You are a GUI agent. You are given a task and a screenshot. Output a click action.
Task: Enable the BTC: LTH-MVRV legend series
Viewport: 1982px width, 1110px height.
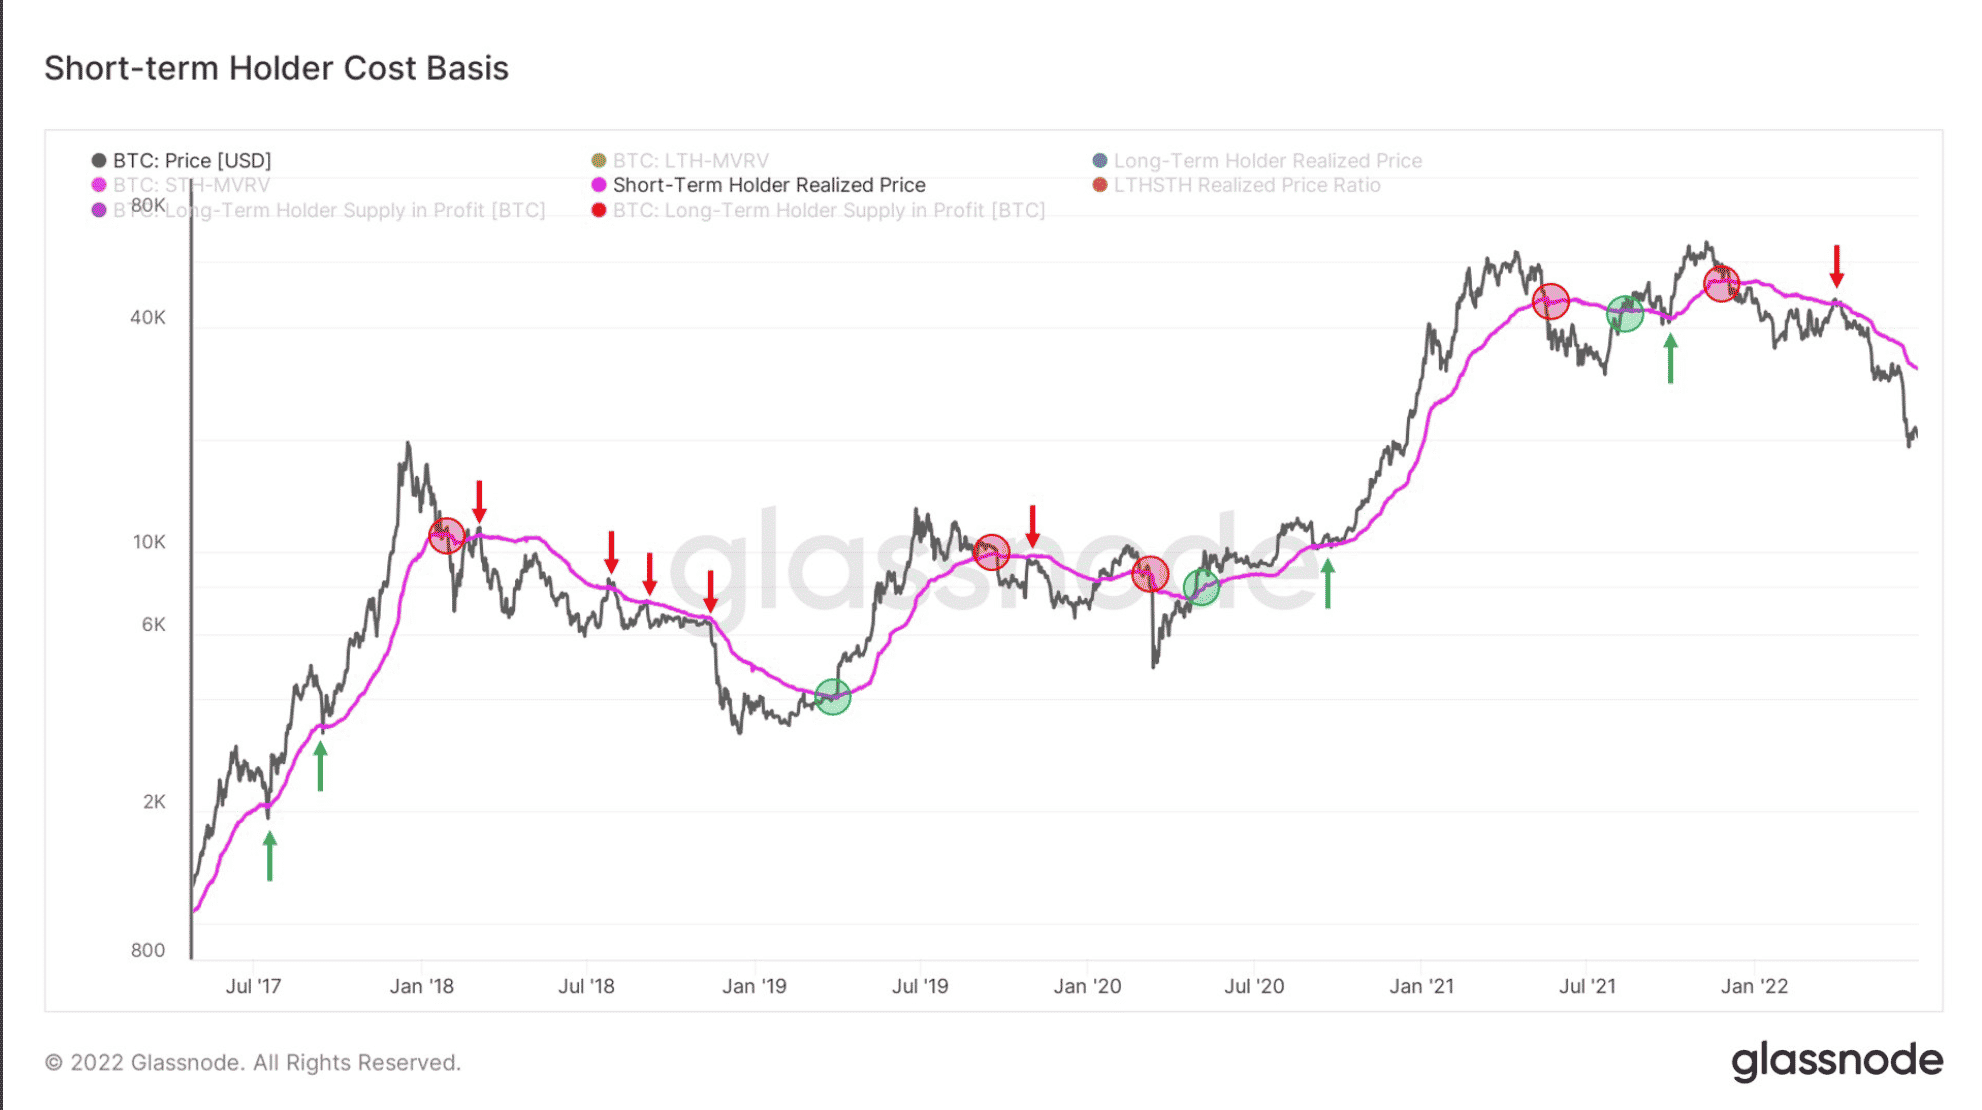point(690,160)
